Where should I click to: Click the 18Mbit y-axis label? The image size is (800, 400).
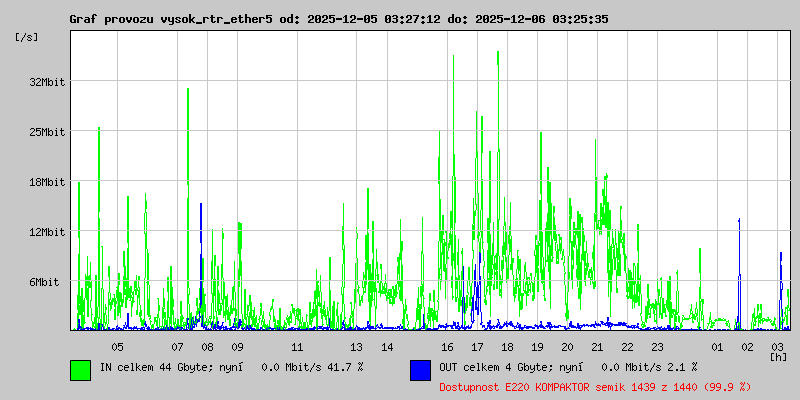(x=47, y=182)
